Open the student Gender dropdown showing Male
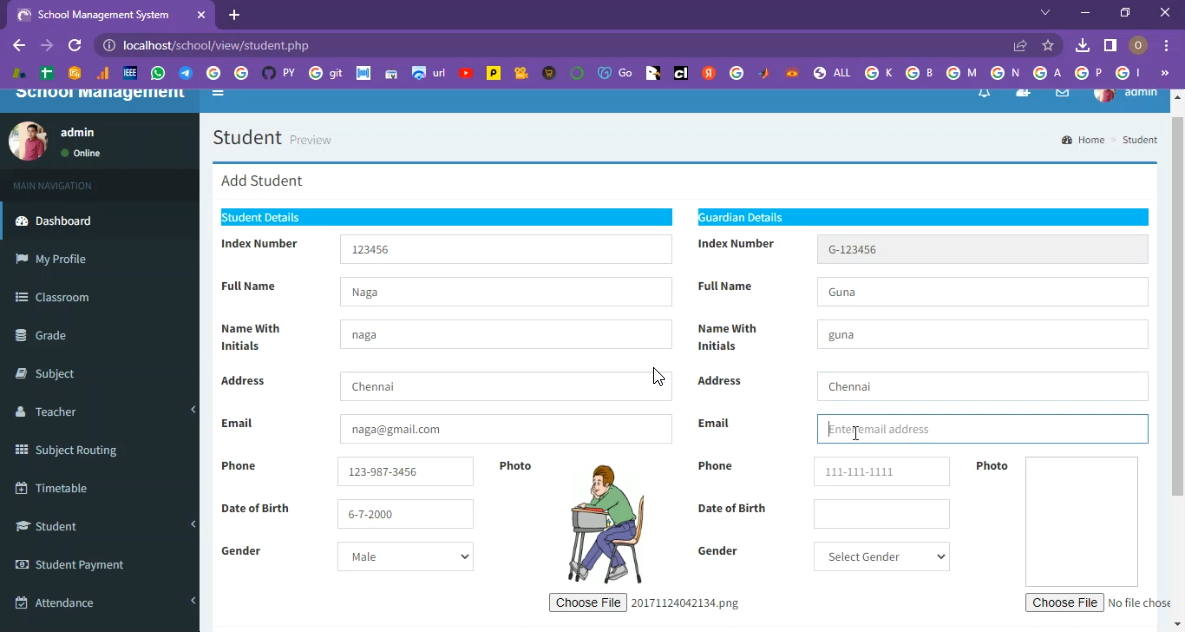The image size is (1185, 632). pos(405,557)
